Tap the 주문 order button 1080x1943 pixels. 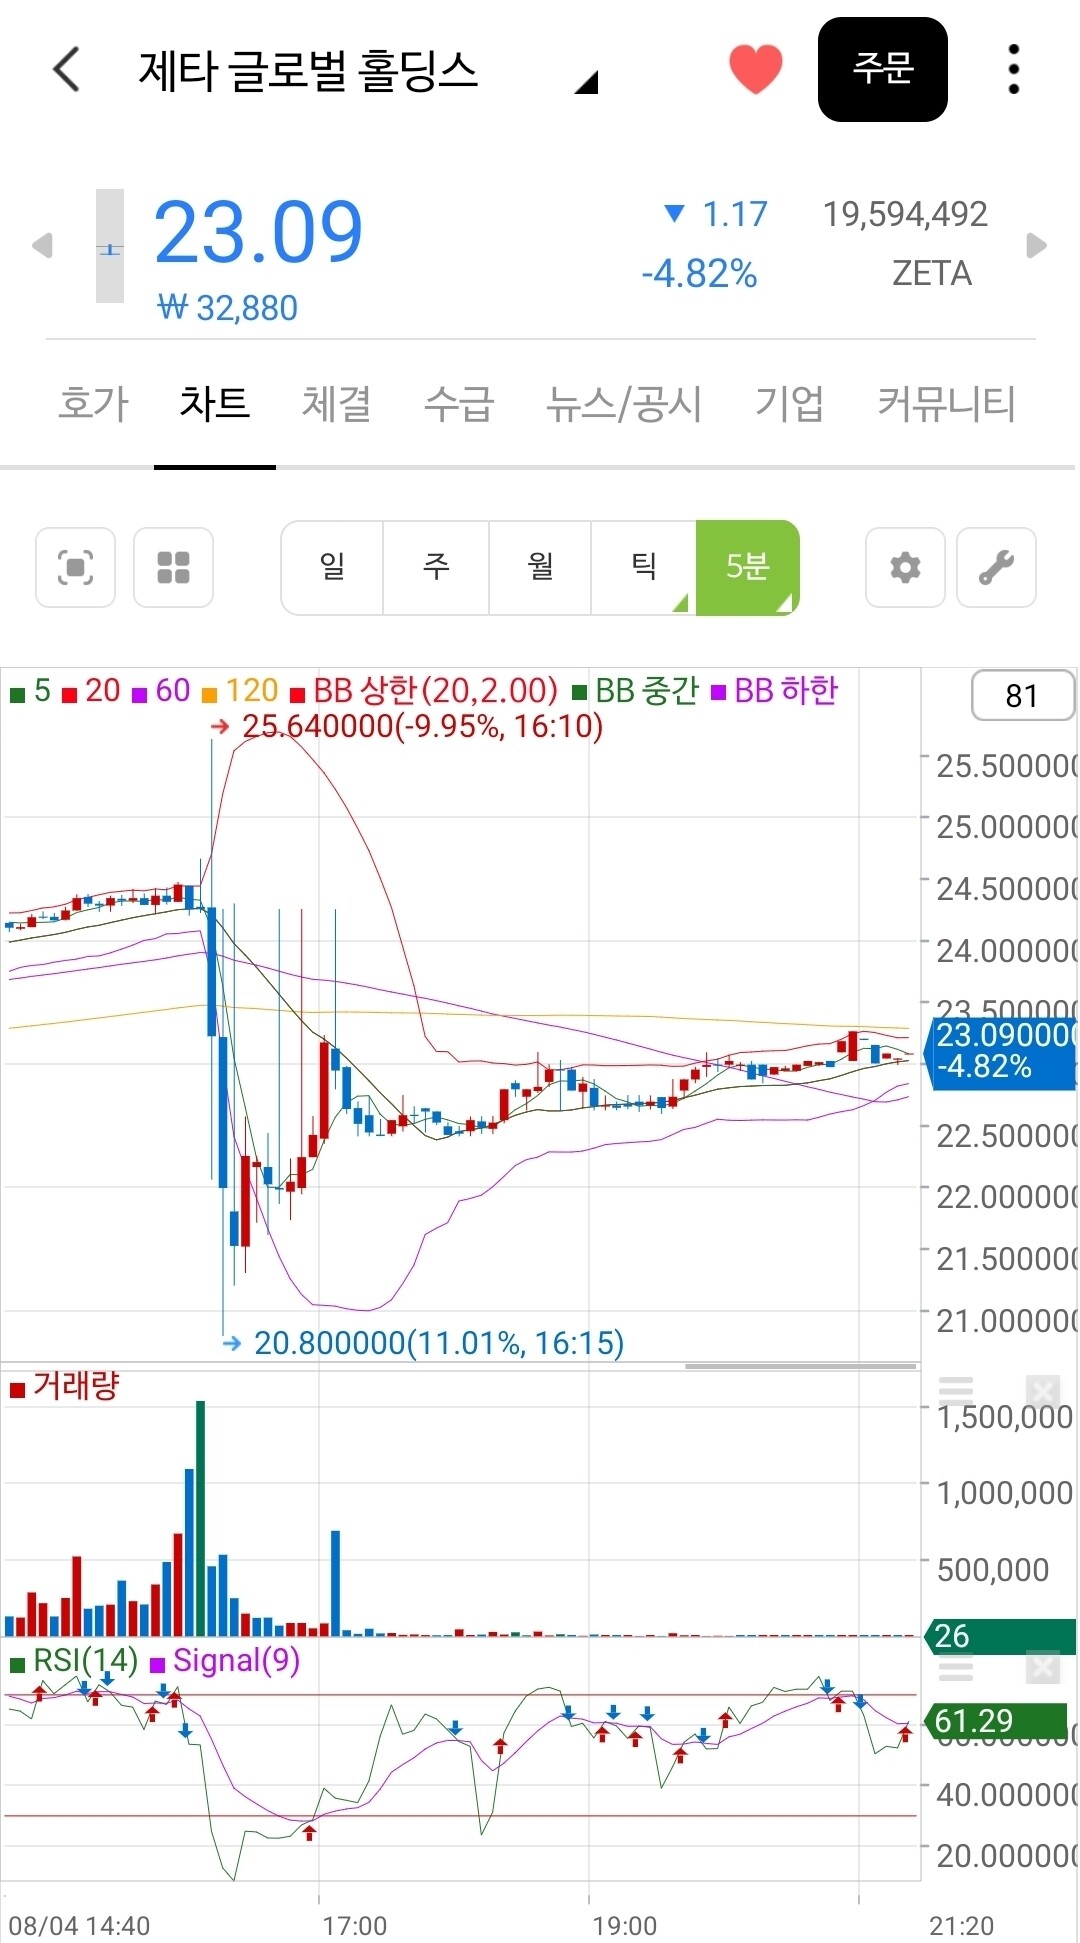[x=883, y=69]
